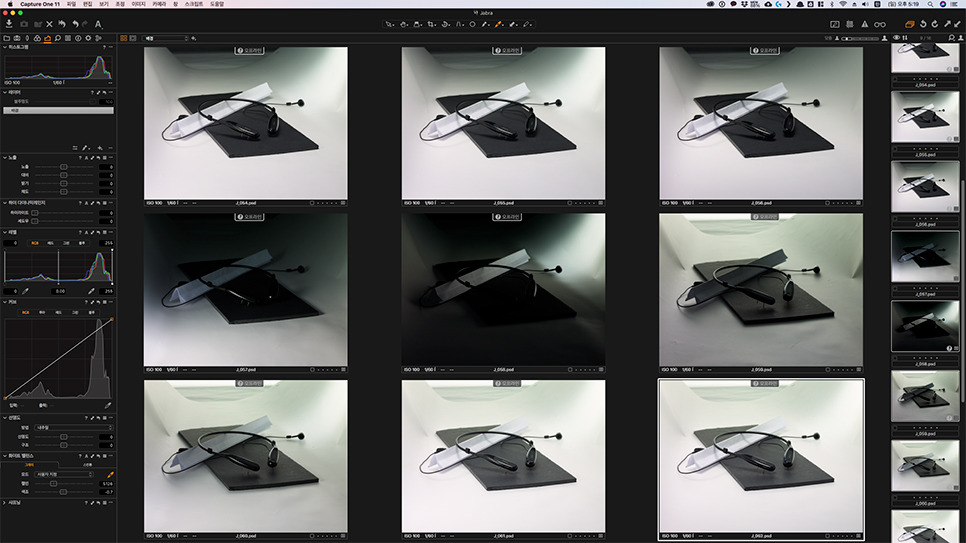Viewport: 966px width, 543px height.
Task: Open the 선명도 method dropdown
Action: 75,427
